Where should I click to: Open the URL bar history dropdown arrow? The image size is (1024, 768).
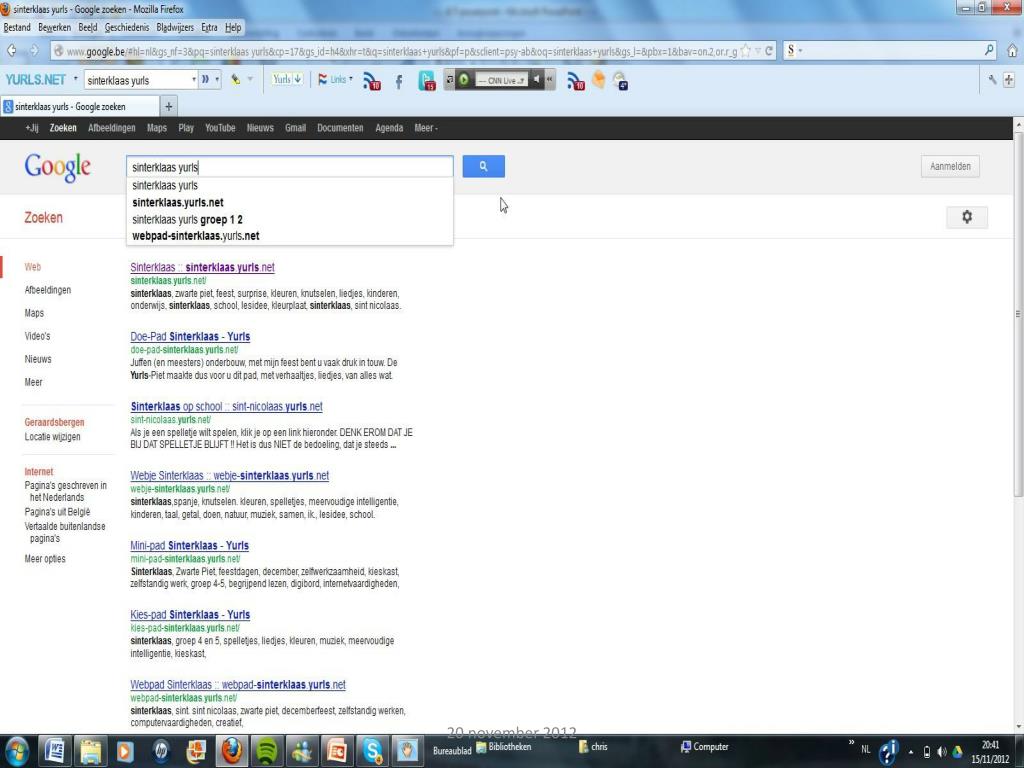pos(758,51)
